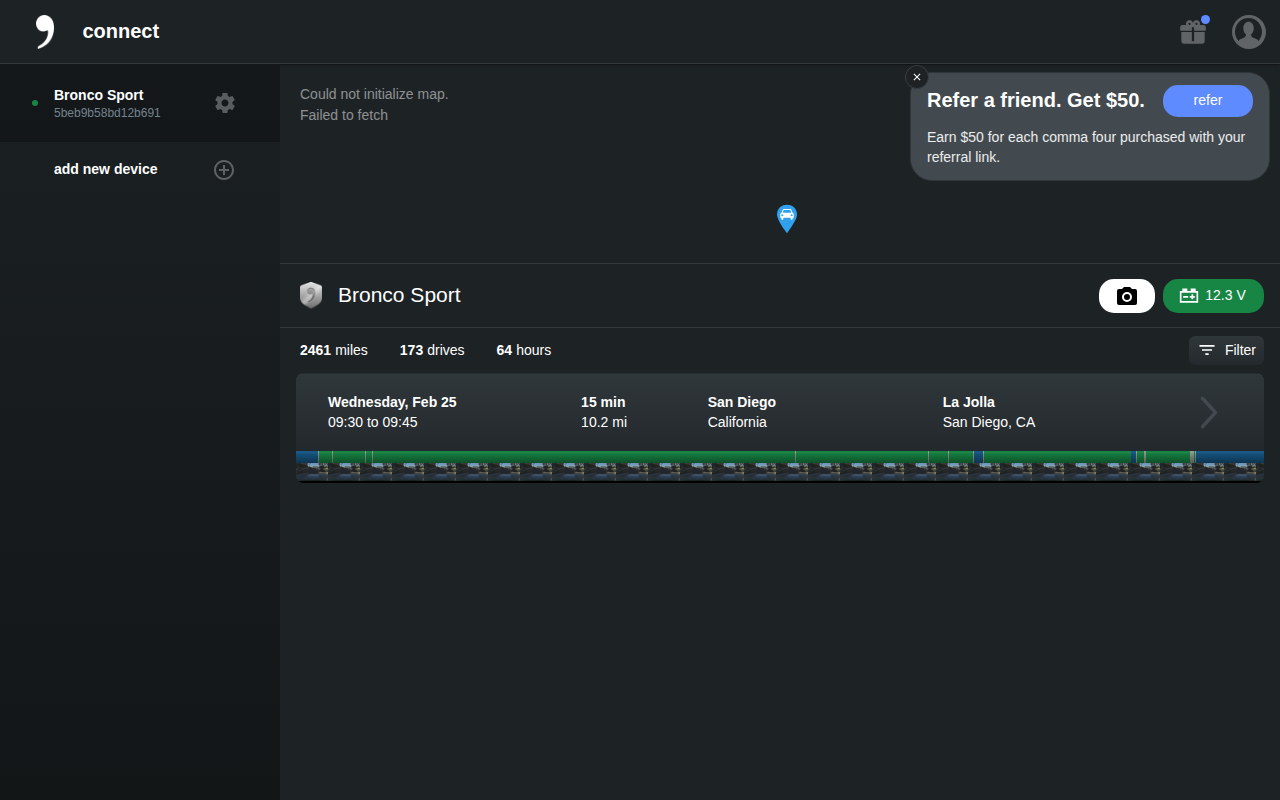Open the gift rewards icon
The image size is (1280, 800).
click(x=1193, y=32)
